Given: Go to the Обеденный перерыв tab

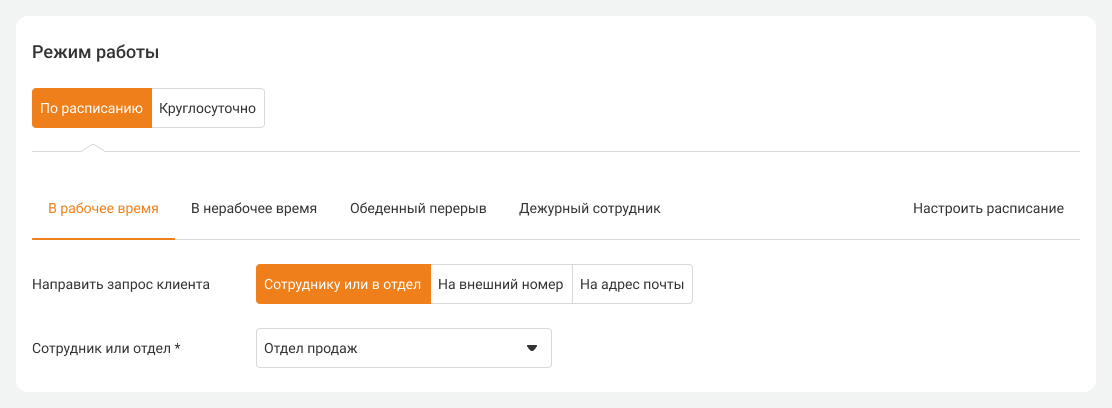Looking at the screenshot, I should (x=418, y=209).
